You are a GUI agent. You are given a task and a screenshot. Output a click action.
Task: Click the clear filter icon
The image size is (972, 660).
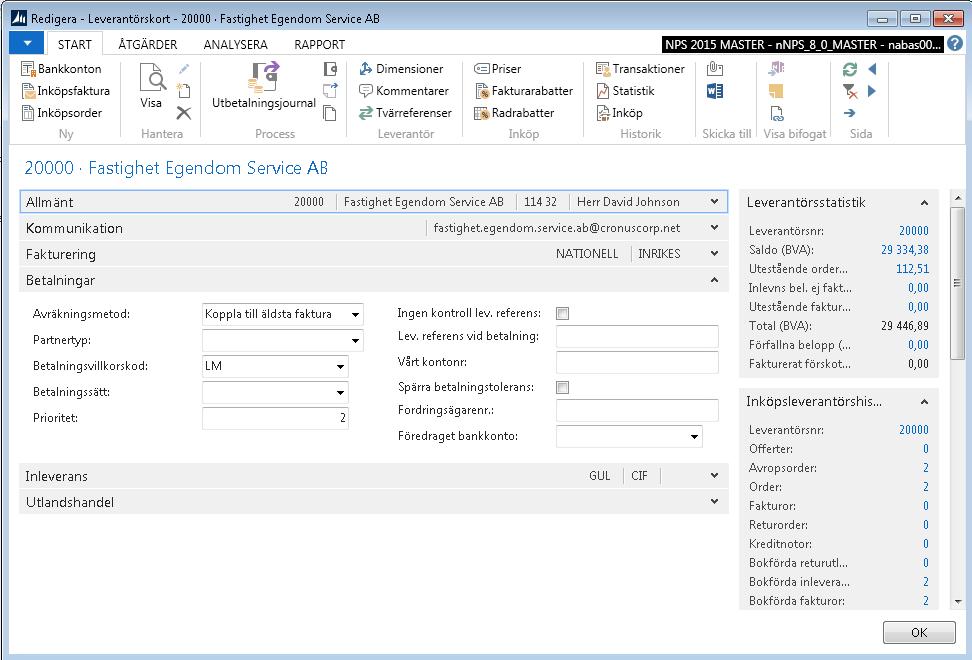(850, 92)
